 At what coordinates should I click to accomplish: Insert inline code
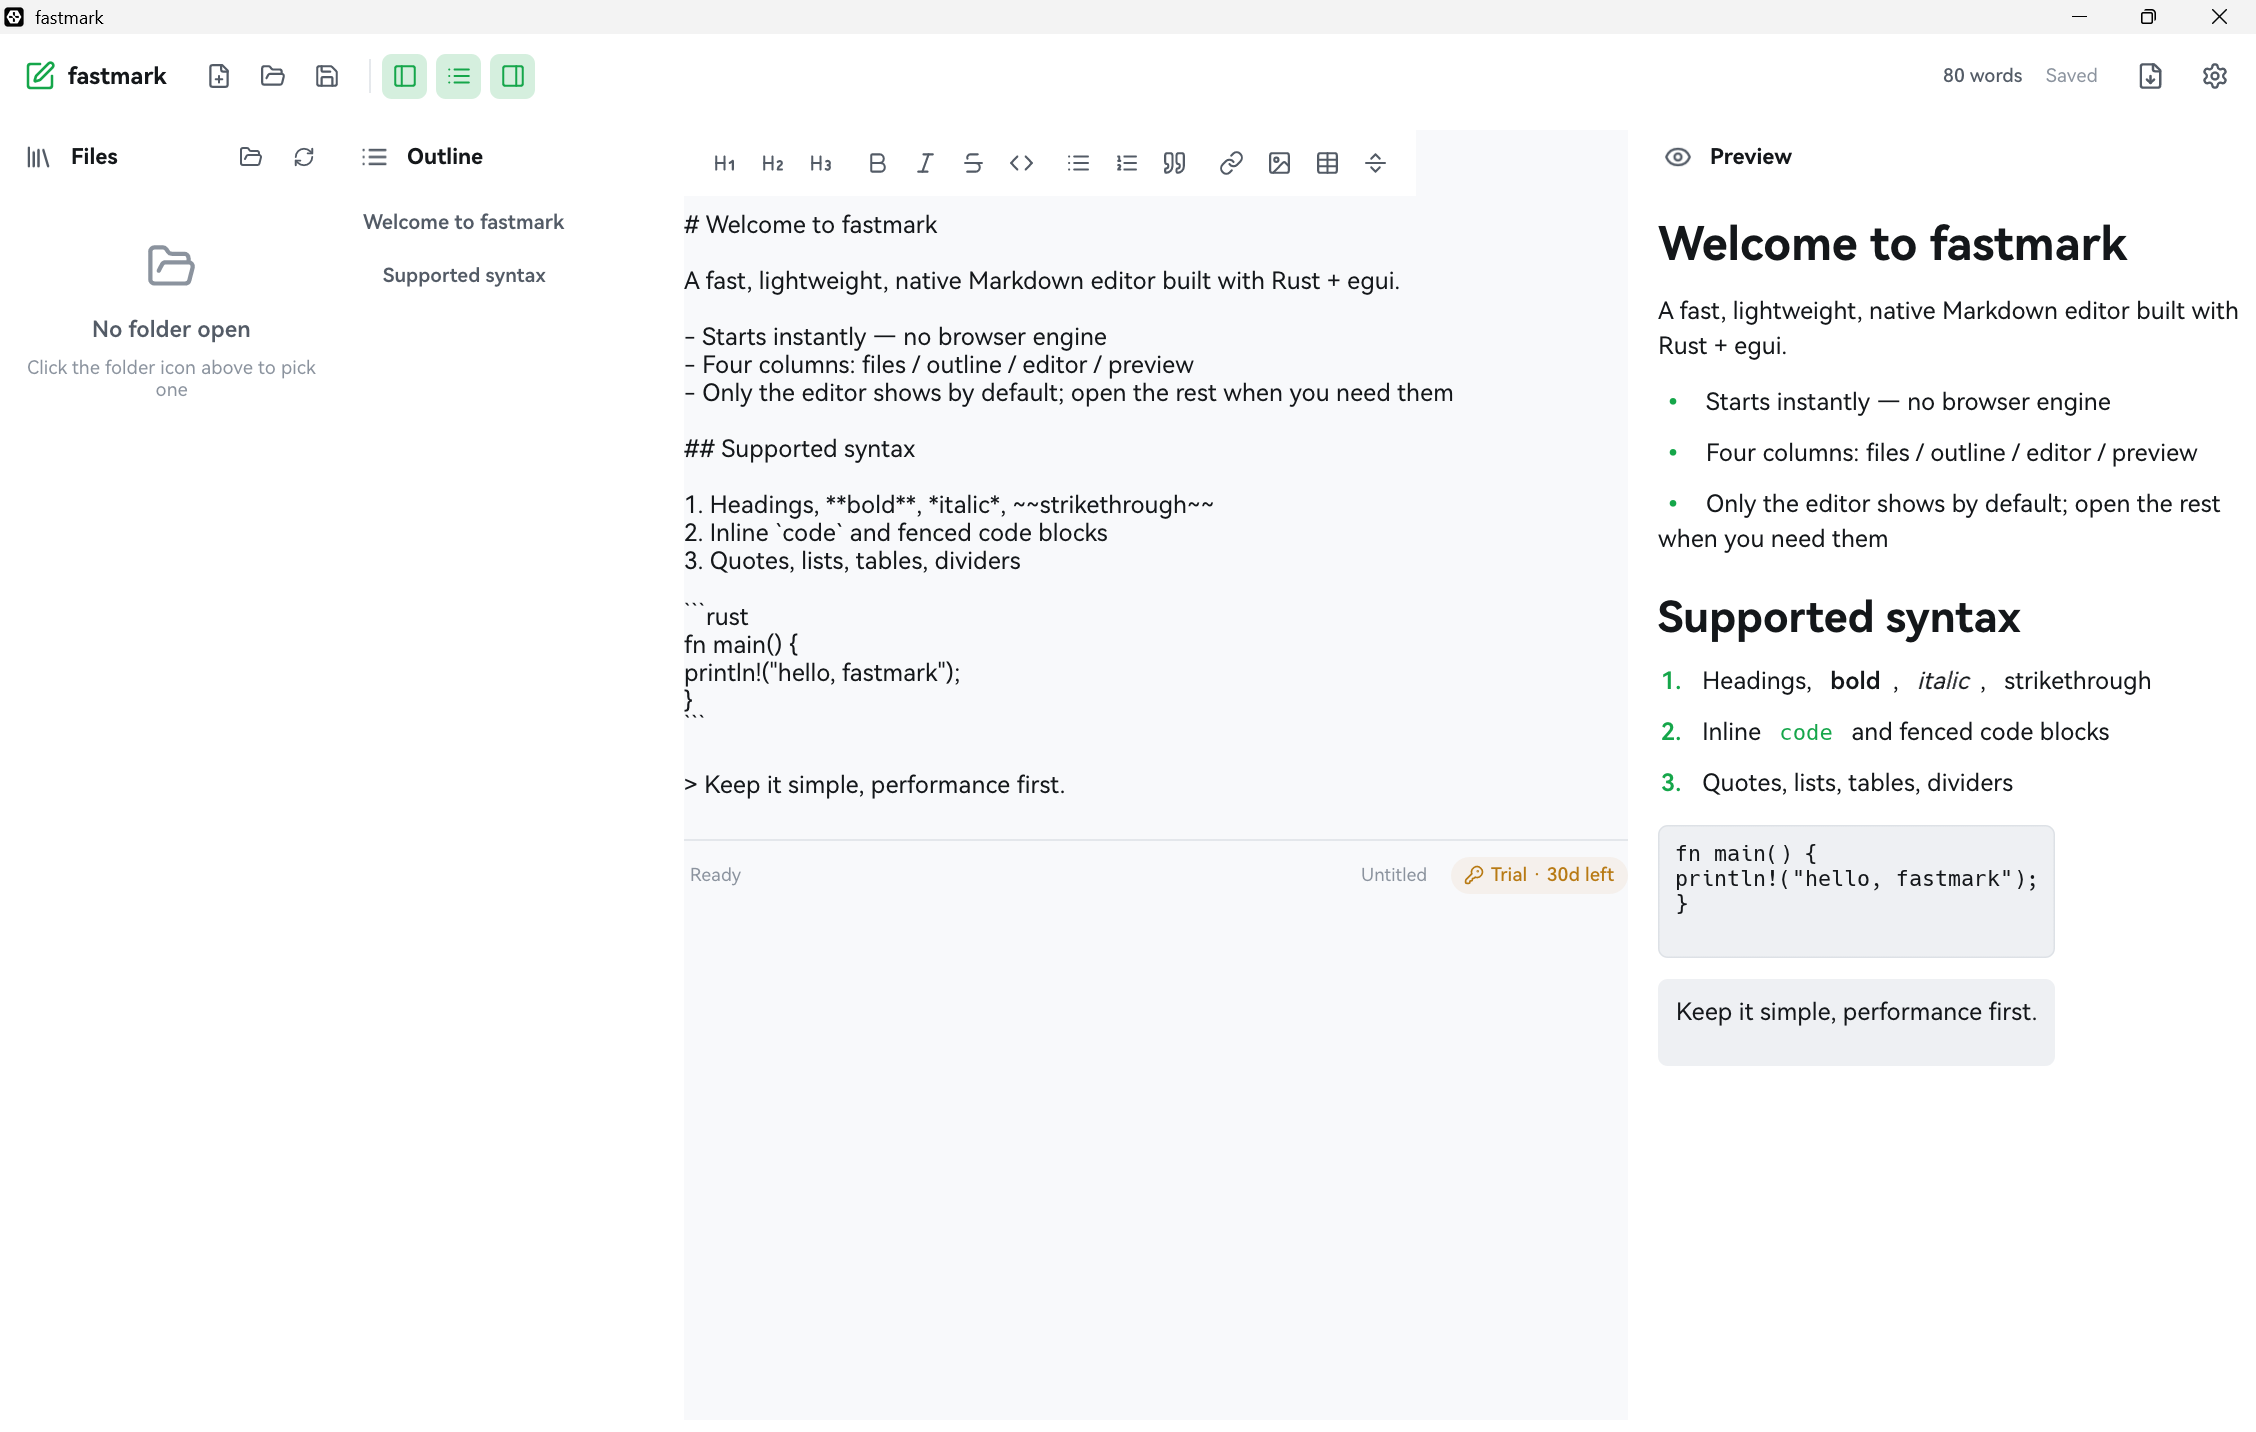pyautogui.click(x=1021, y=163)
